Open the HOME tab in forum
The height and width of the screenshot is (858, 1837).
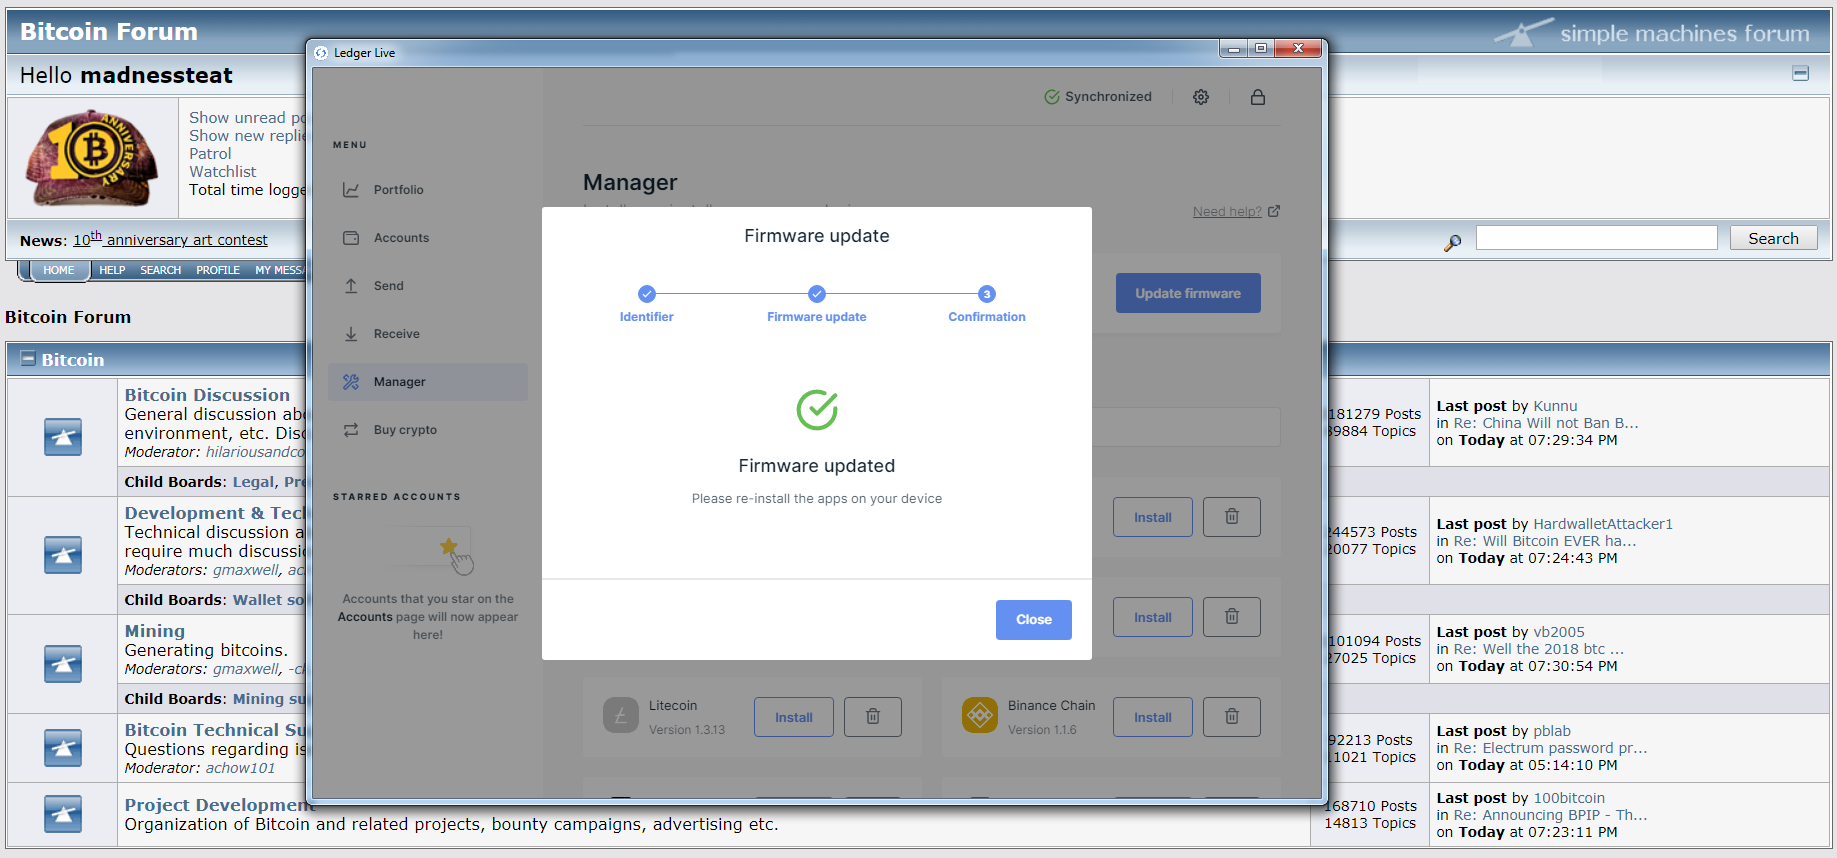pyautogui.click(x=58, y=270)
